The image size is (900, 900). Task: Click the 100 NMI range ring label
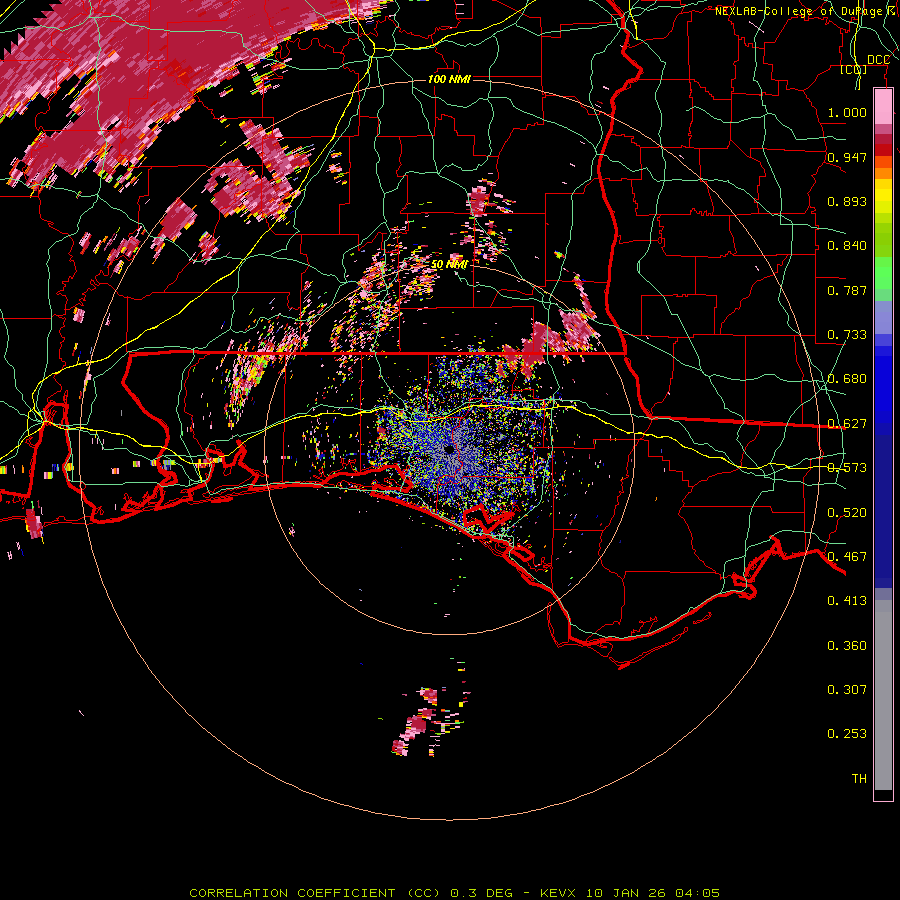pyautogui.click(x=449, y=79)
